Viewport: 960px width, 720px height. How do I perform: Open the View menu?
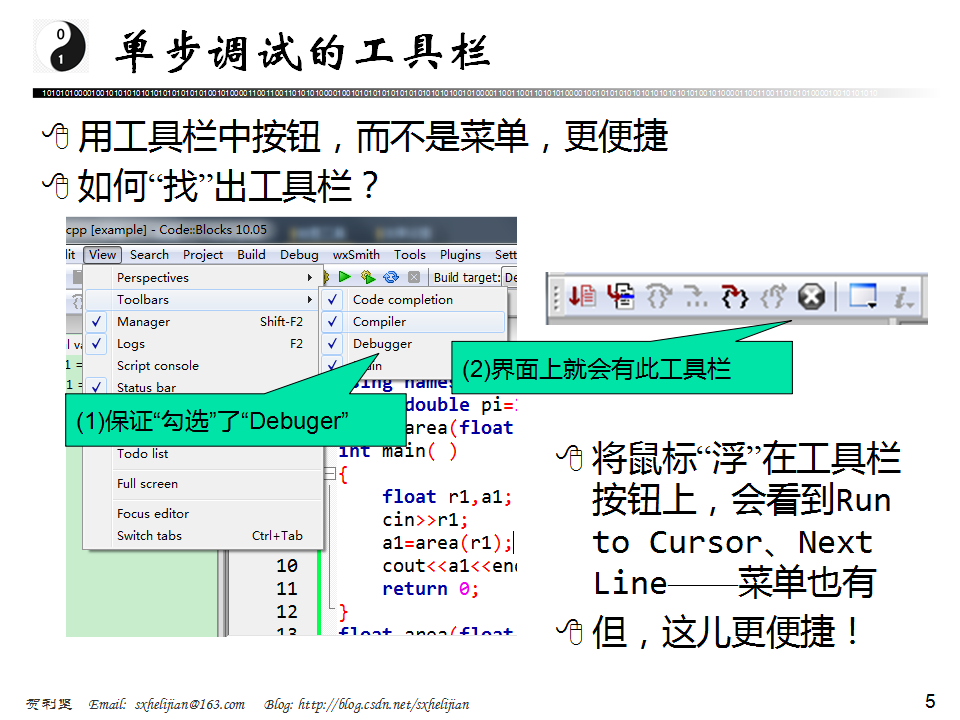102,254
